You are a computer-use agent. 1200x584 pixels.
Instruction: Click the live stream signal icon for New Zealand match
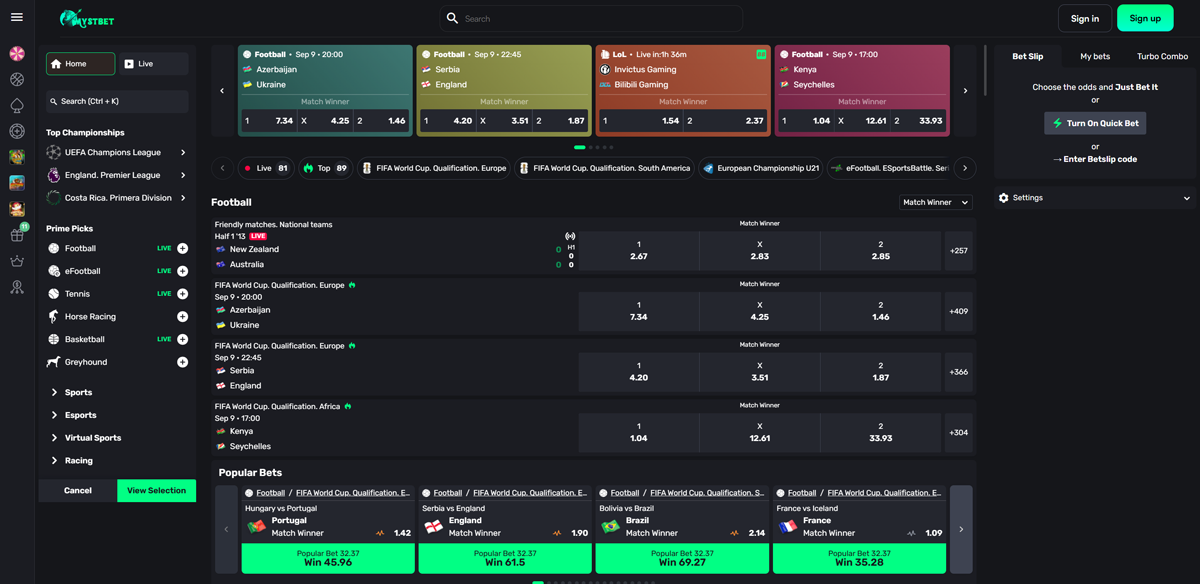coord(571,237)
